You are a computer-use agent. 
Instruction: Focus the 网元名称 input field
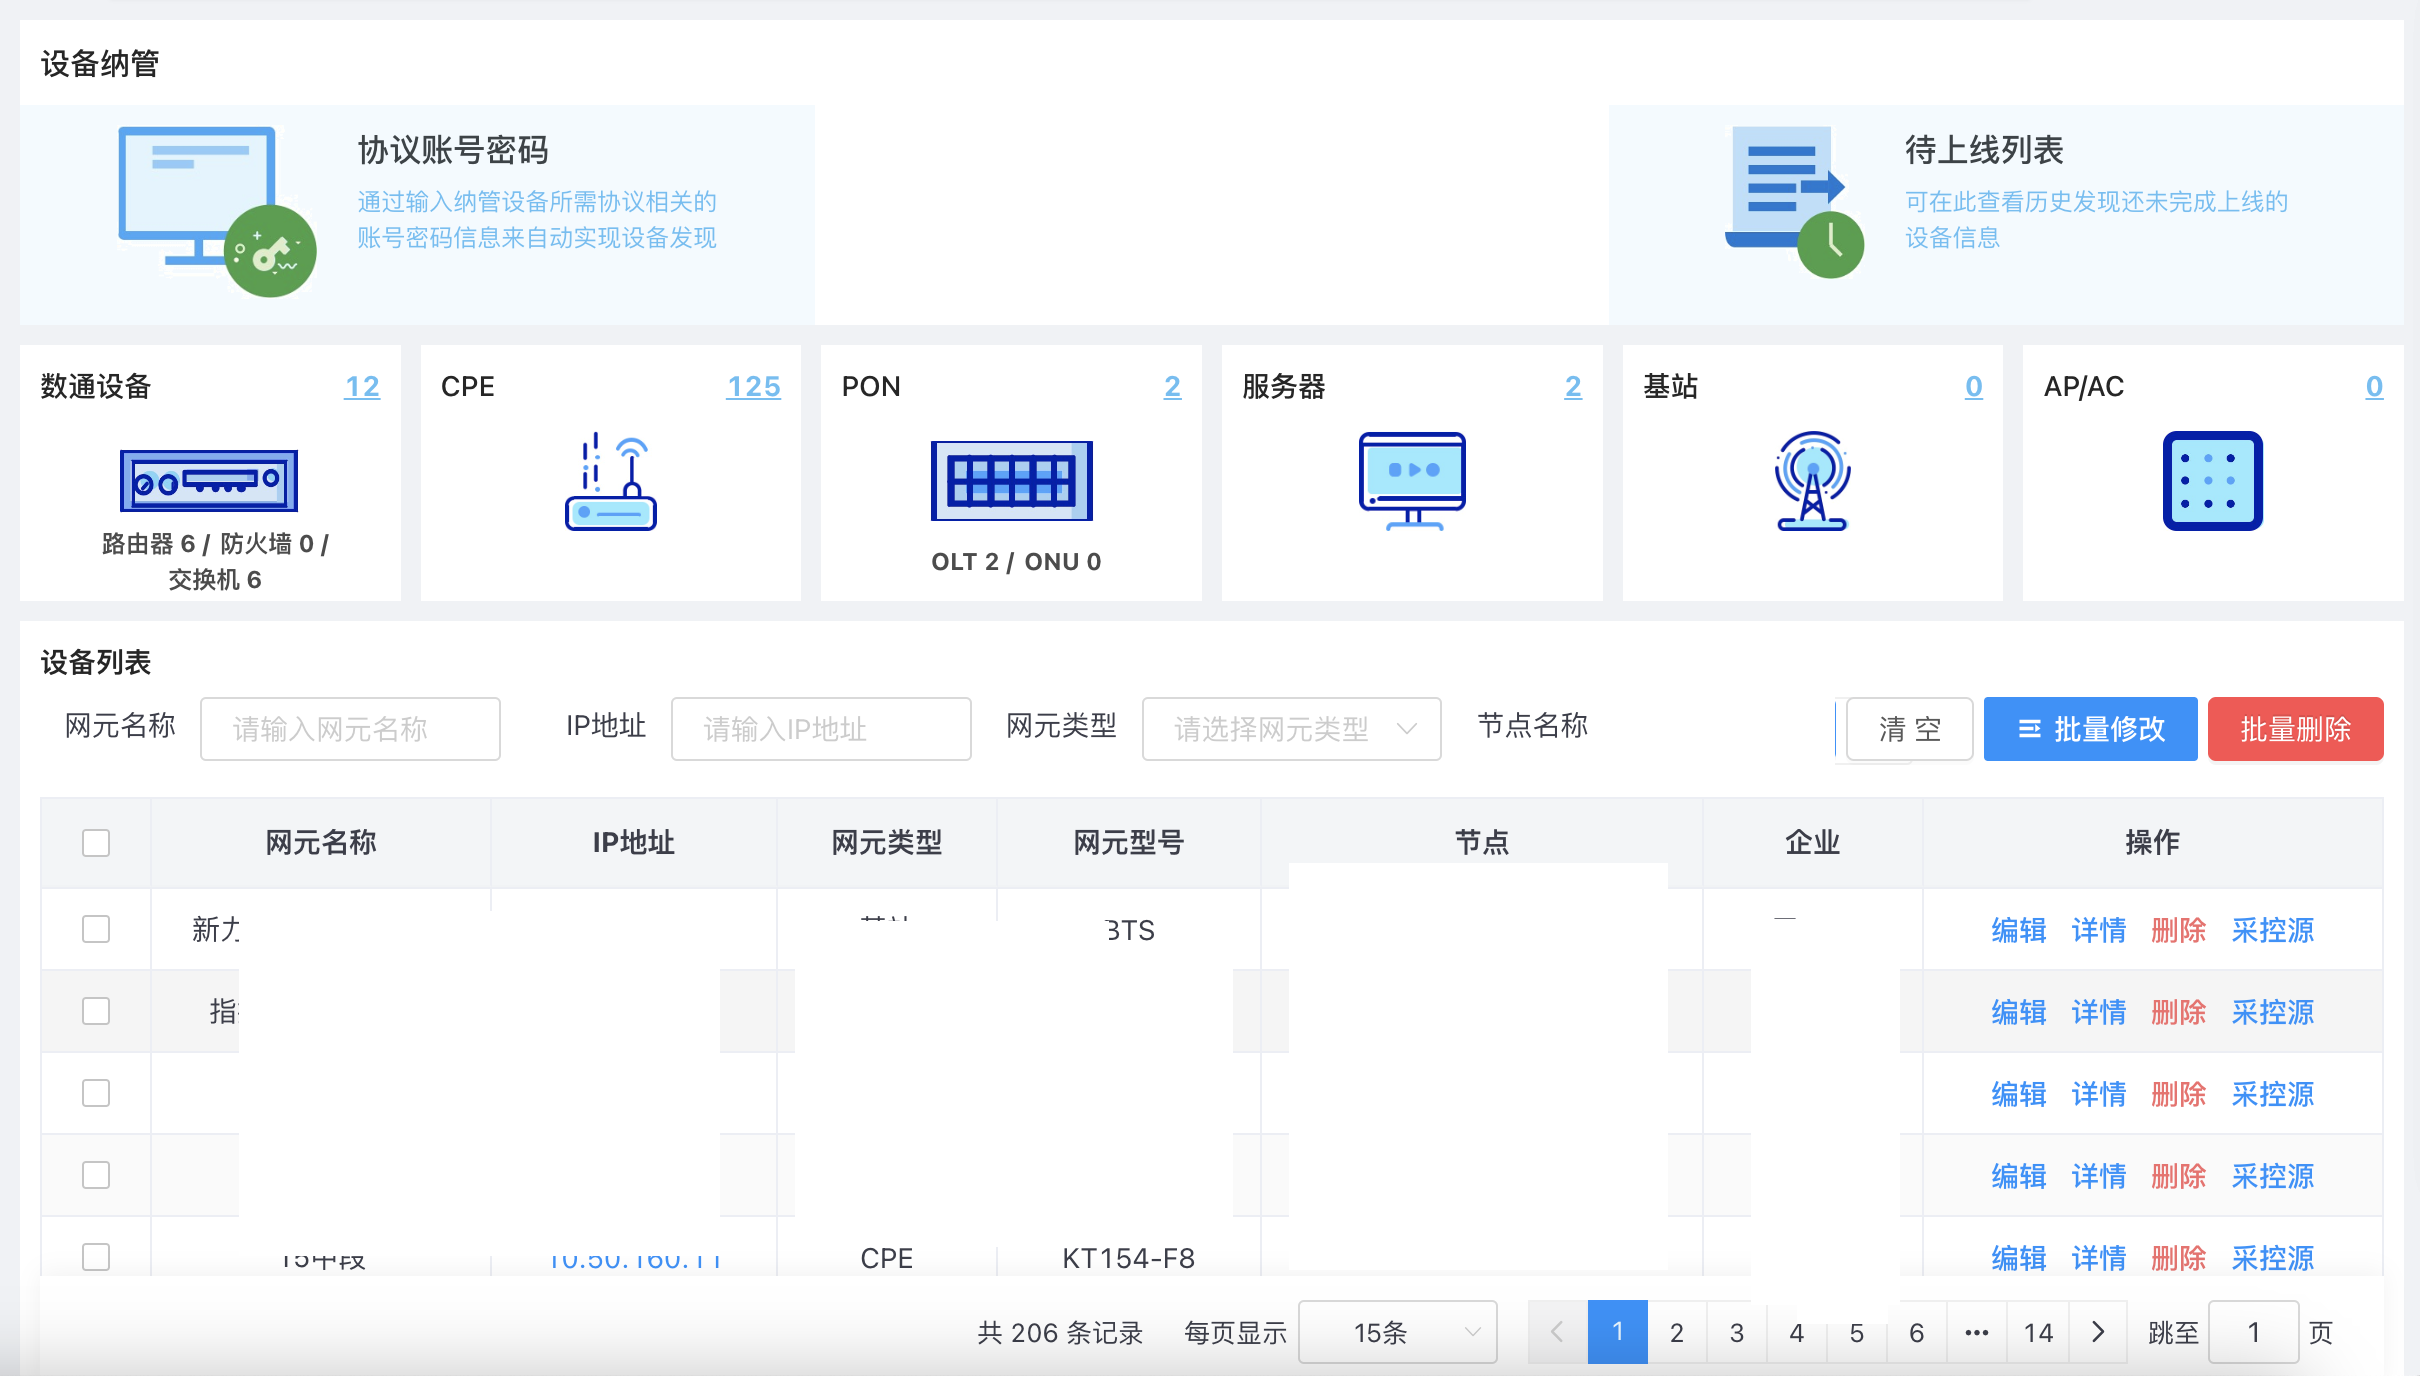(x=350, y=729)
